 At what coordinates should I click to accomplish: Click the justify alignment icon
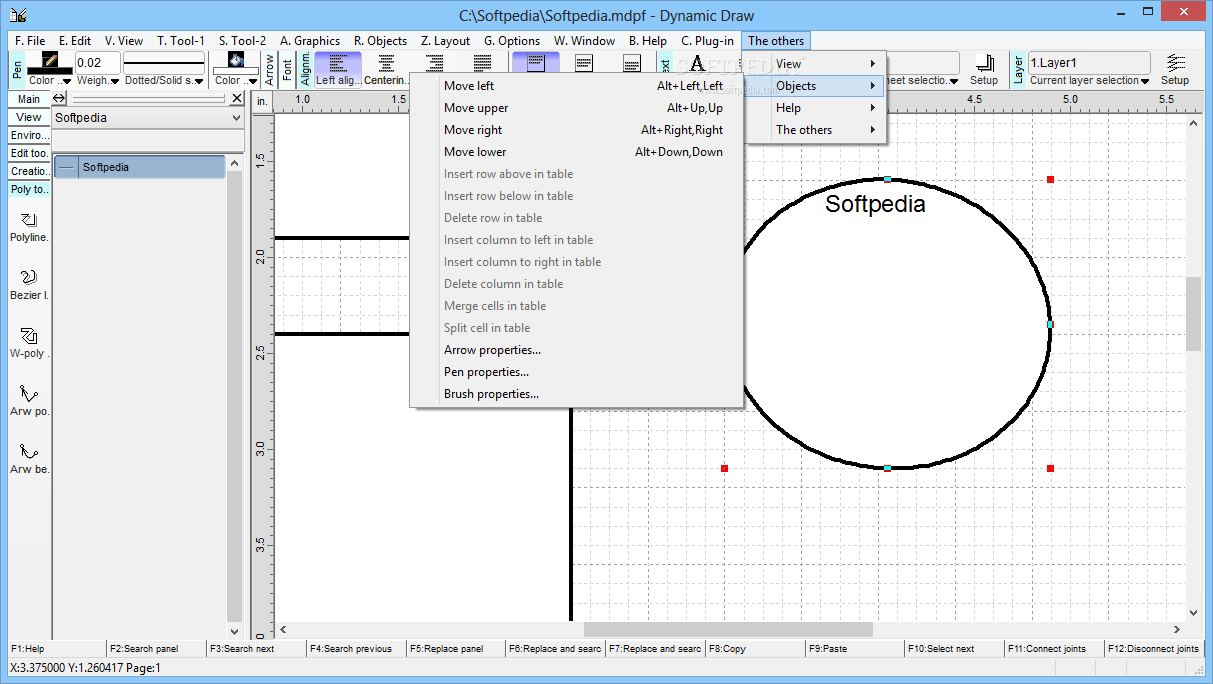pos(483,64)
